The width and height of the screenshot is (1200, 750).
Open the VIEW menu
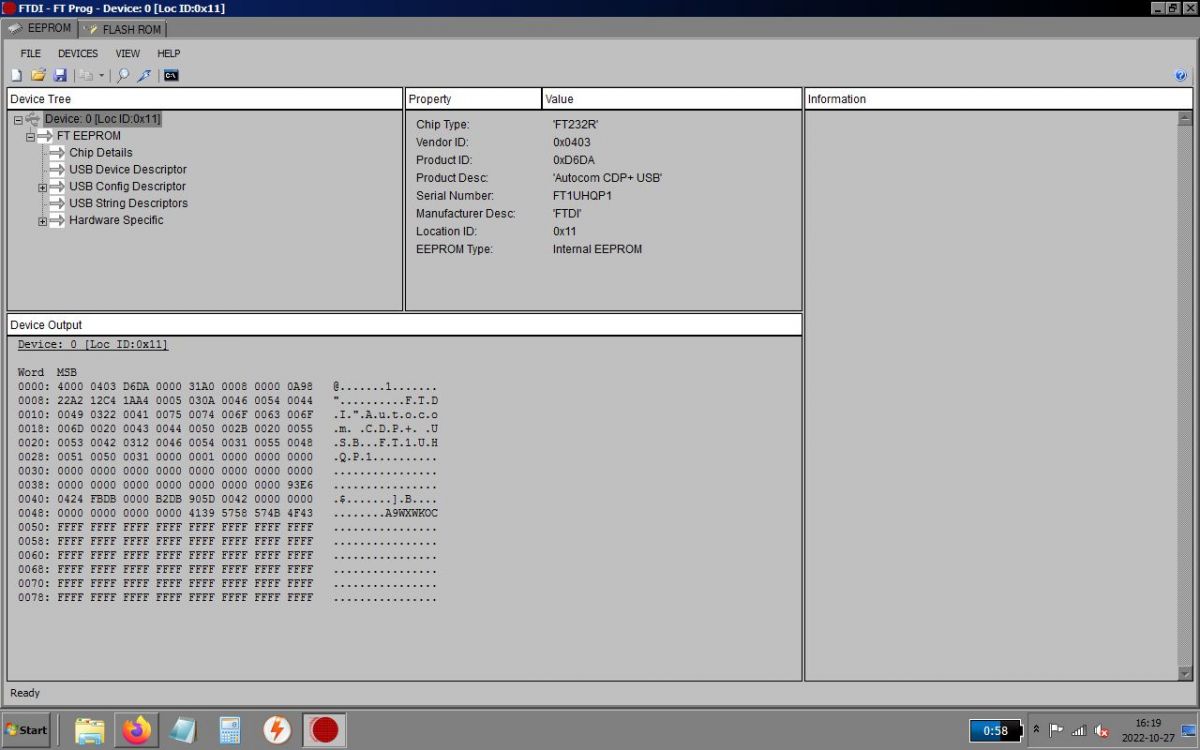click(128, 53)
